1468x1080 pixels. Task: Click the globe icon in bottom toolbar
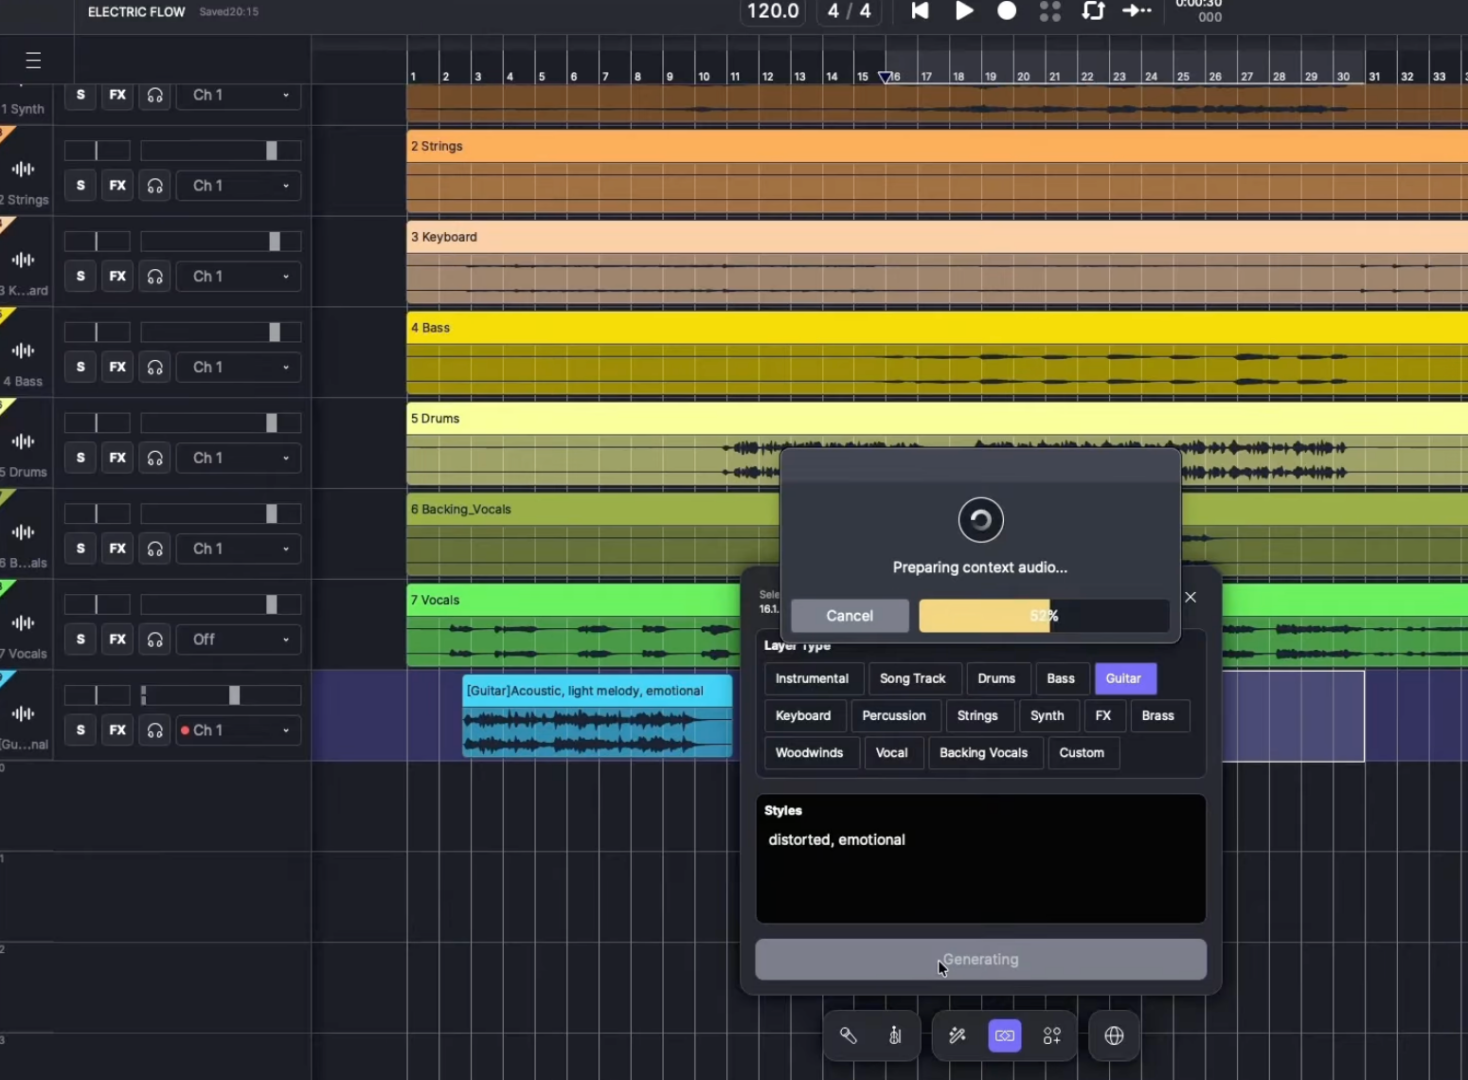coord(1114,1036)
